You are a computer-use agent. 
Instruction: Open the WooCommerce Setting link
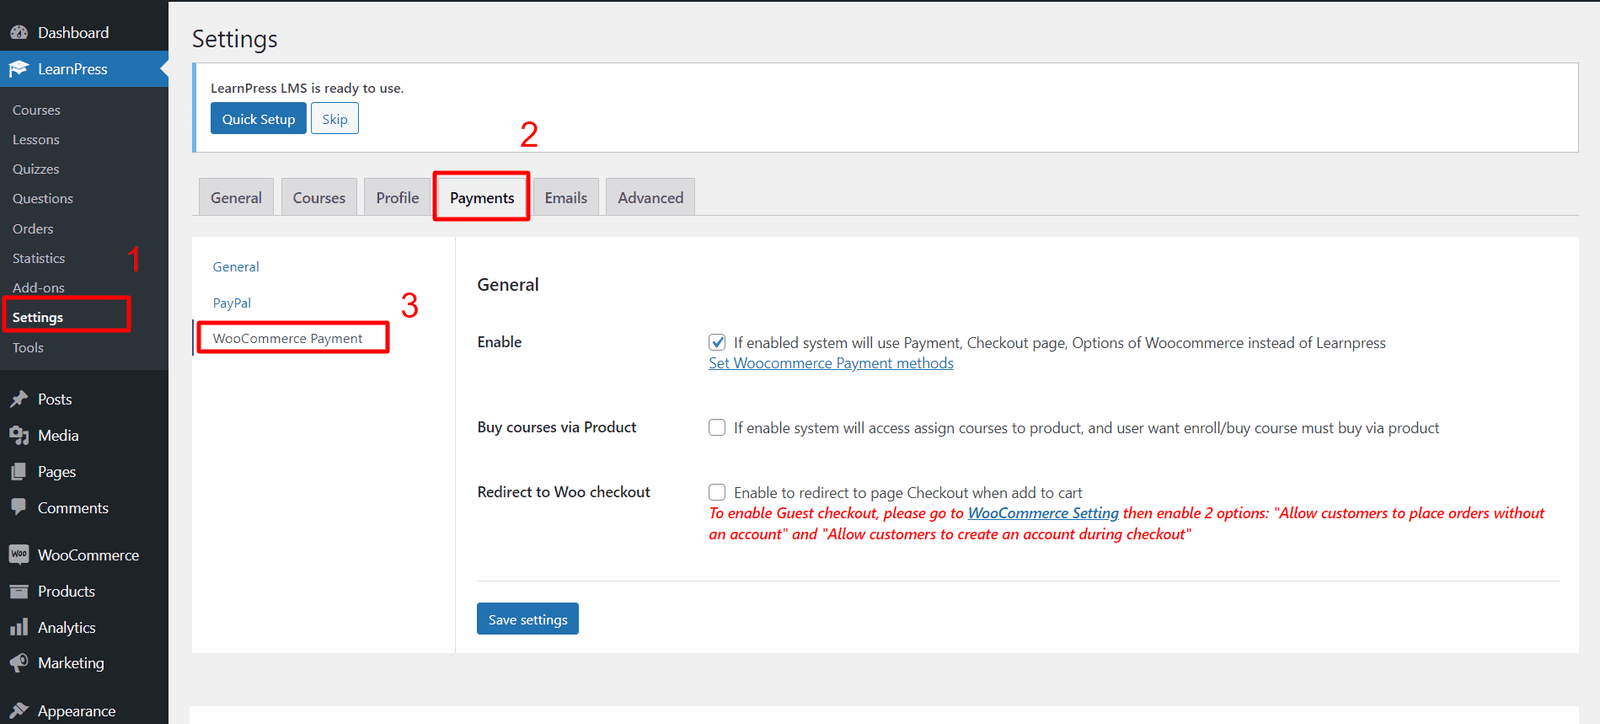coord(1042,513)
